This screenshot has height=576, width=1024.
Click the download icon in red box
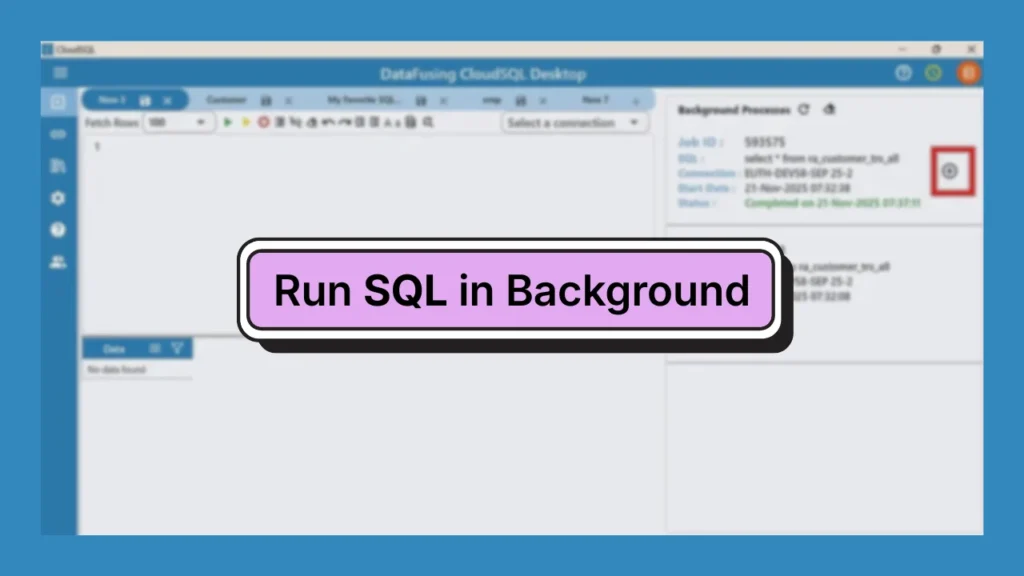[x=950, y=171]
